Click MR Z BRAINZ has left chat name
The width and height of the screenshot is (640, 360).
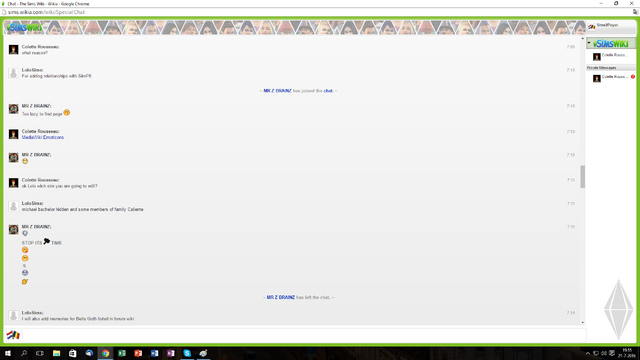(280, 298)
